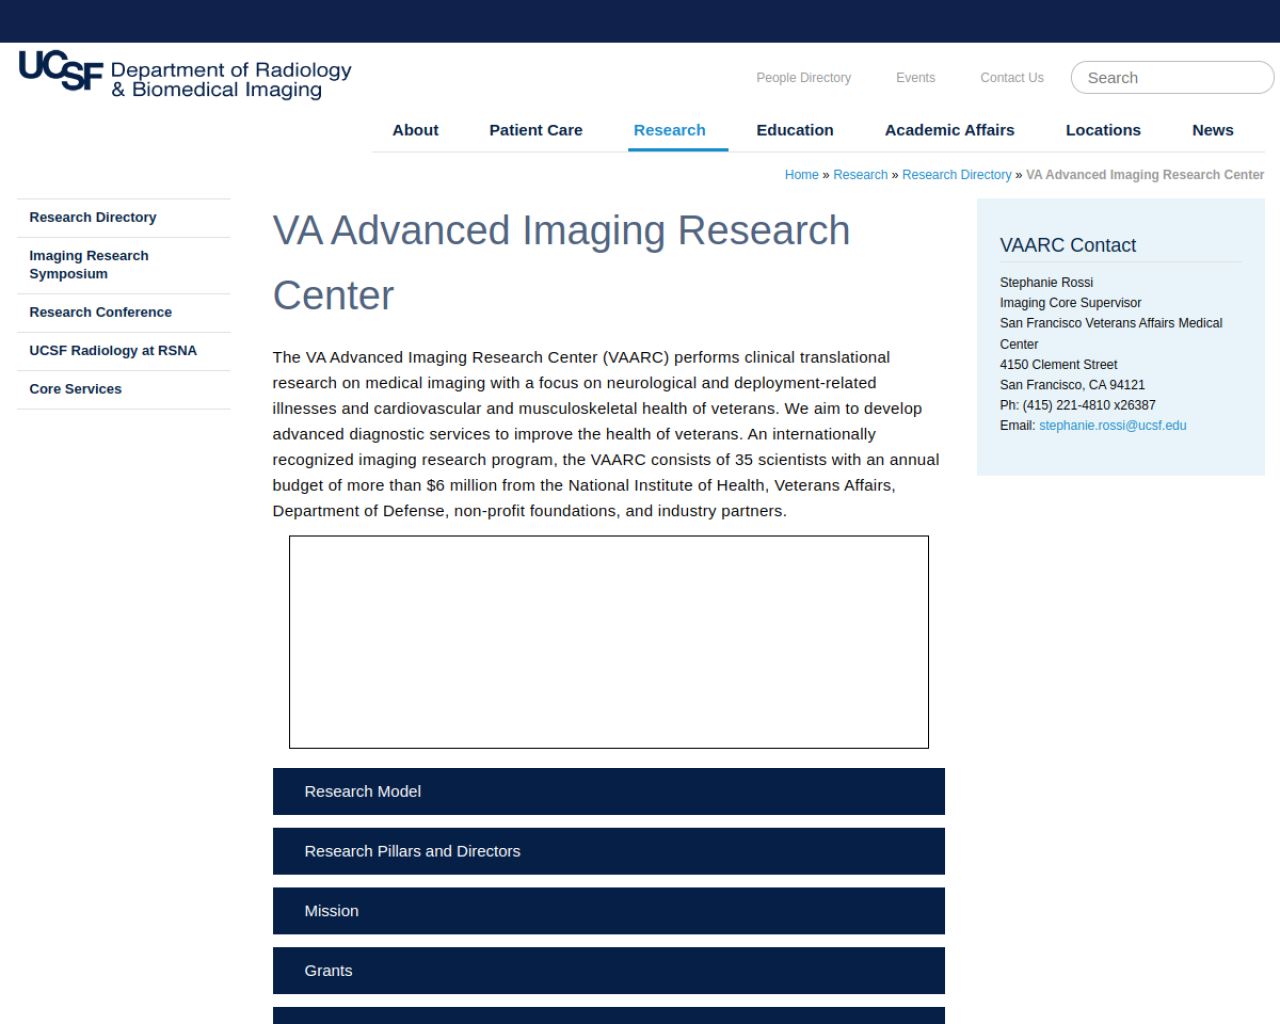Screen dimensions: 1280x1024
Task: Click the '4150 Clement Street' address line
Action: click(x=1058, y=365)
